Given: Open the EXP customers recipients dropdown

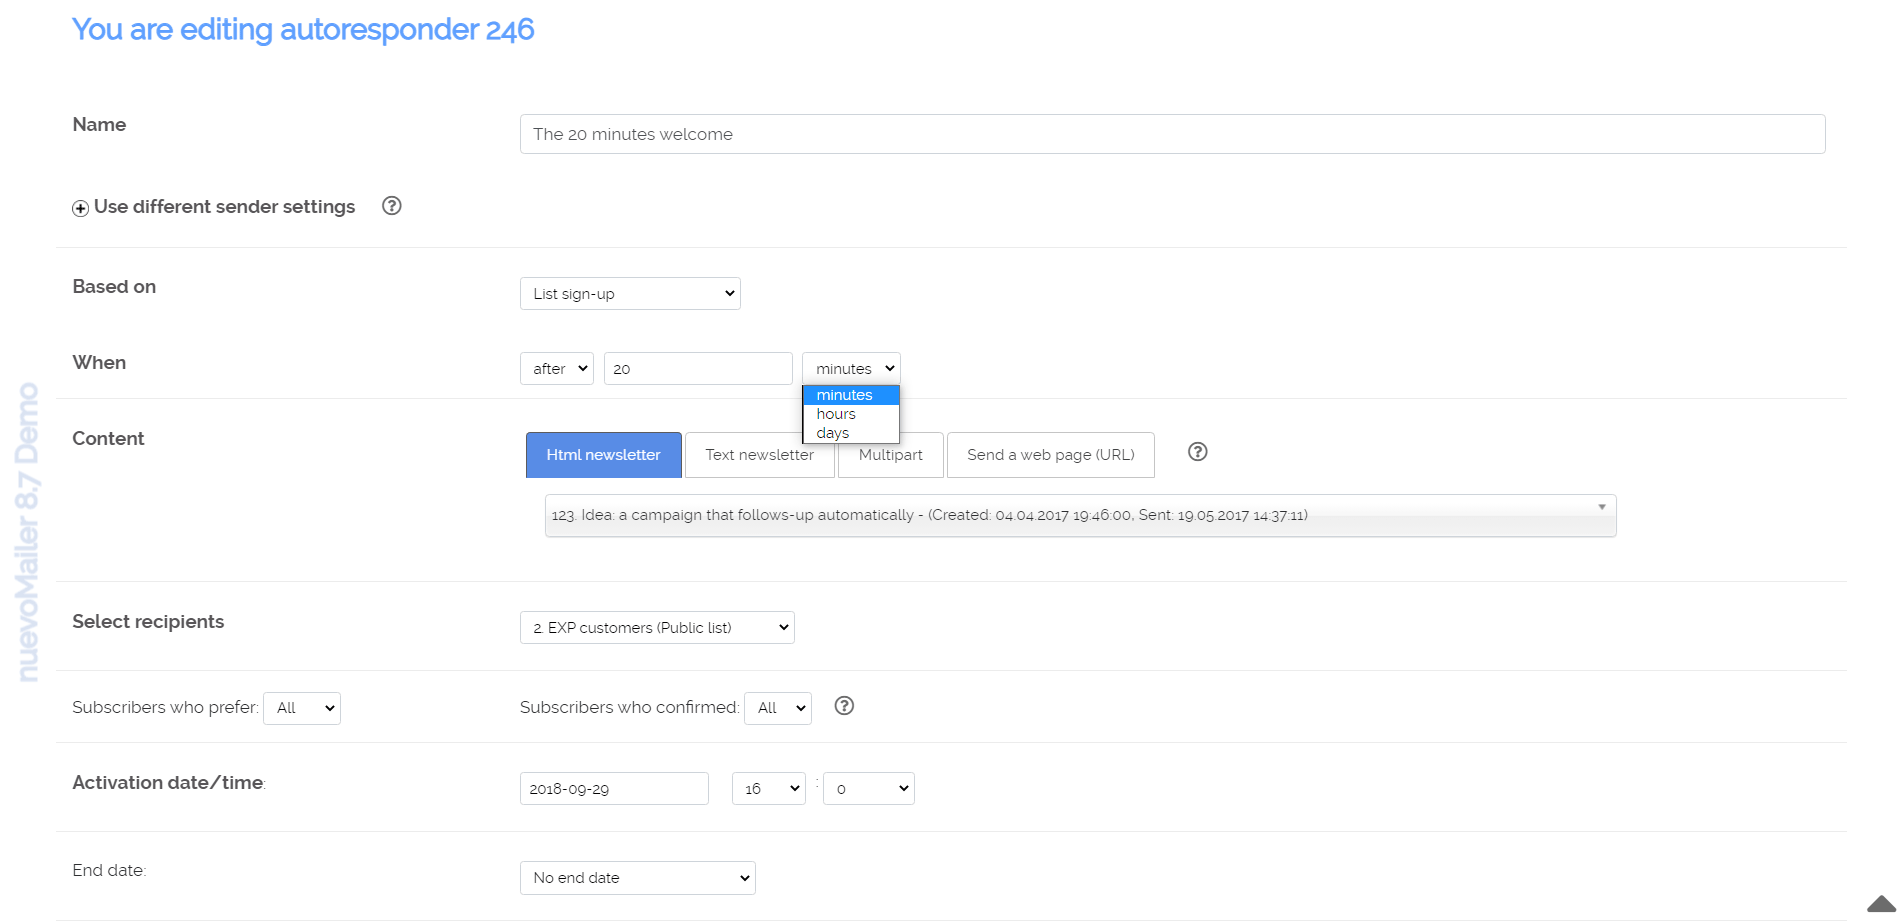Looking at the screenshot, I should click(657, 628).
